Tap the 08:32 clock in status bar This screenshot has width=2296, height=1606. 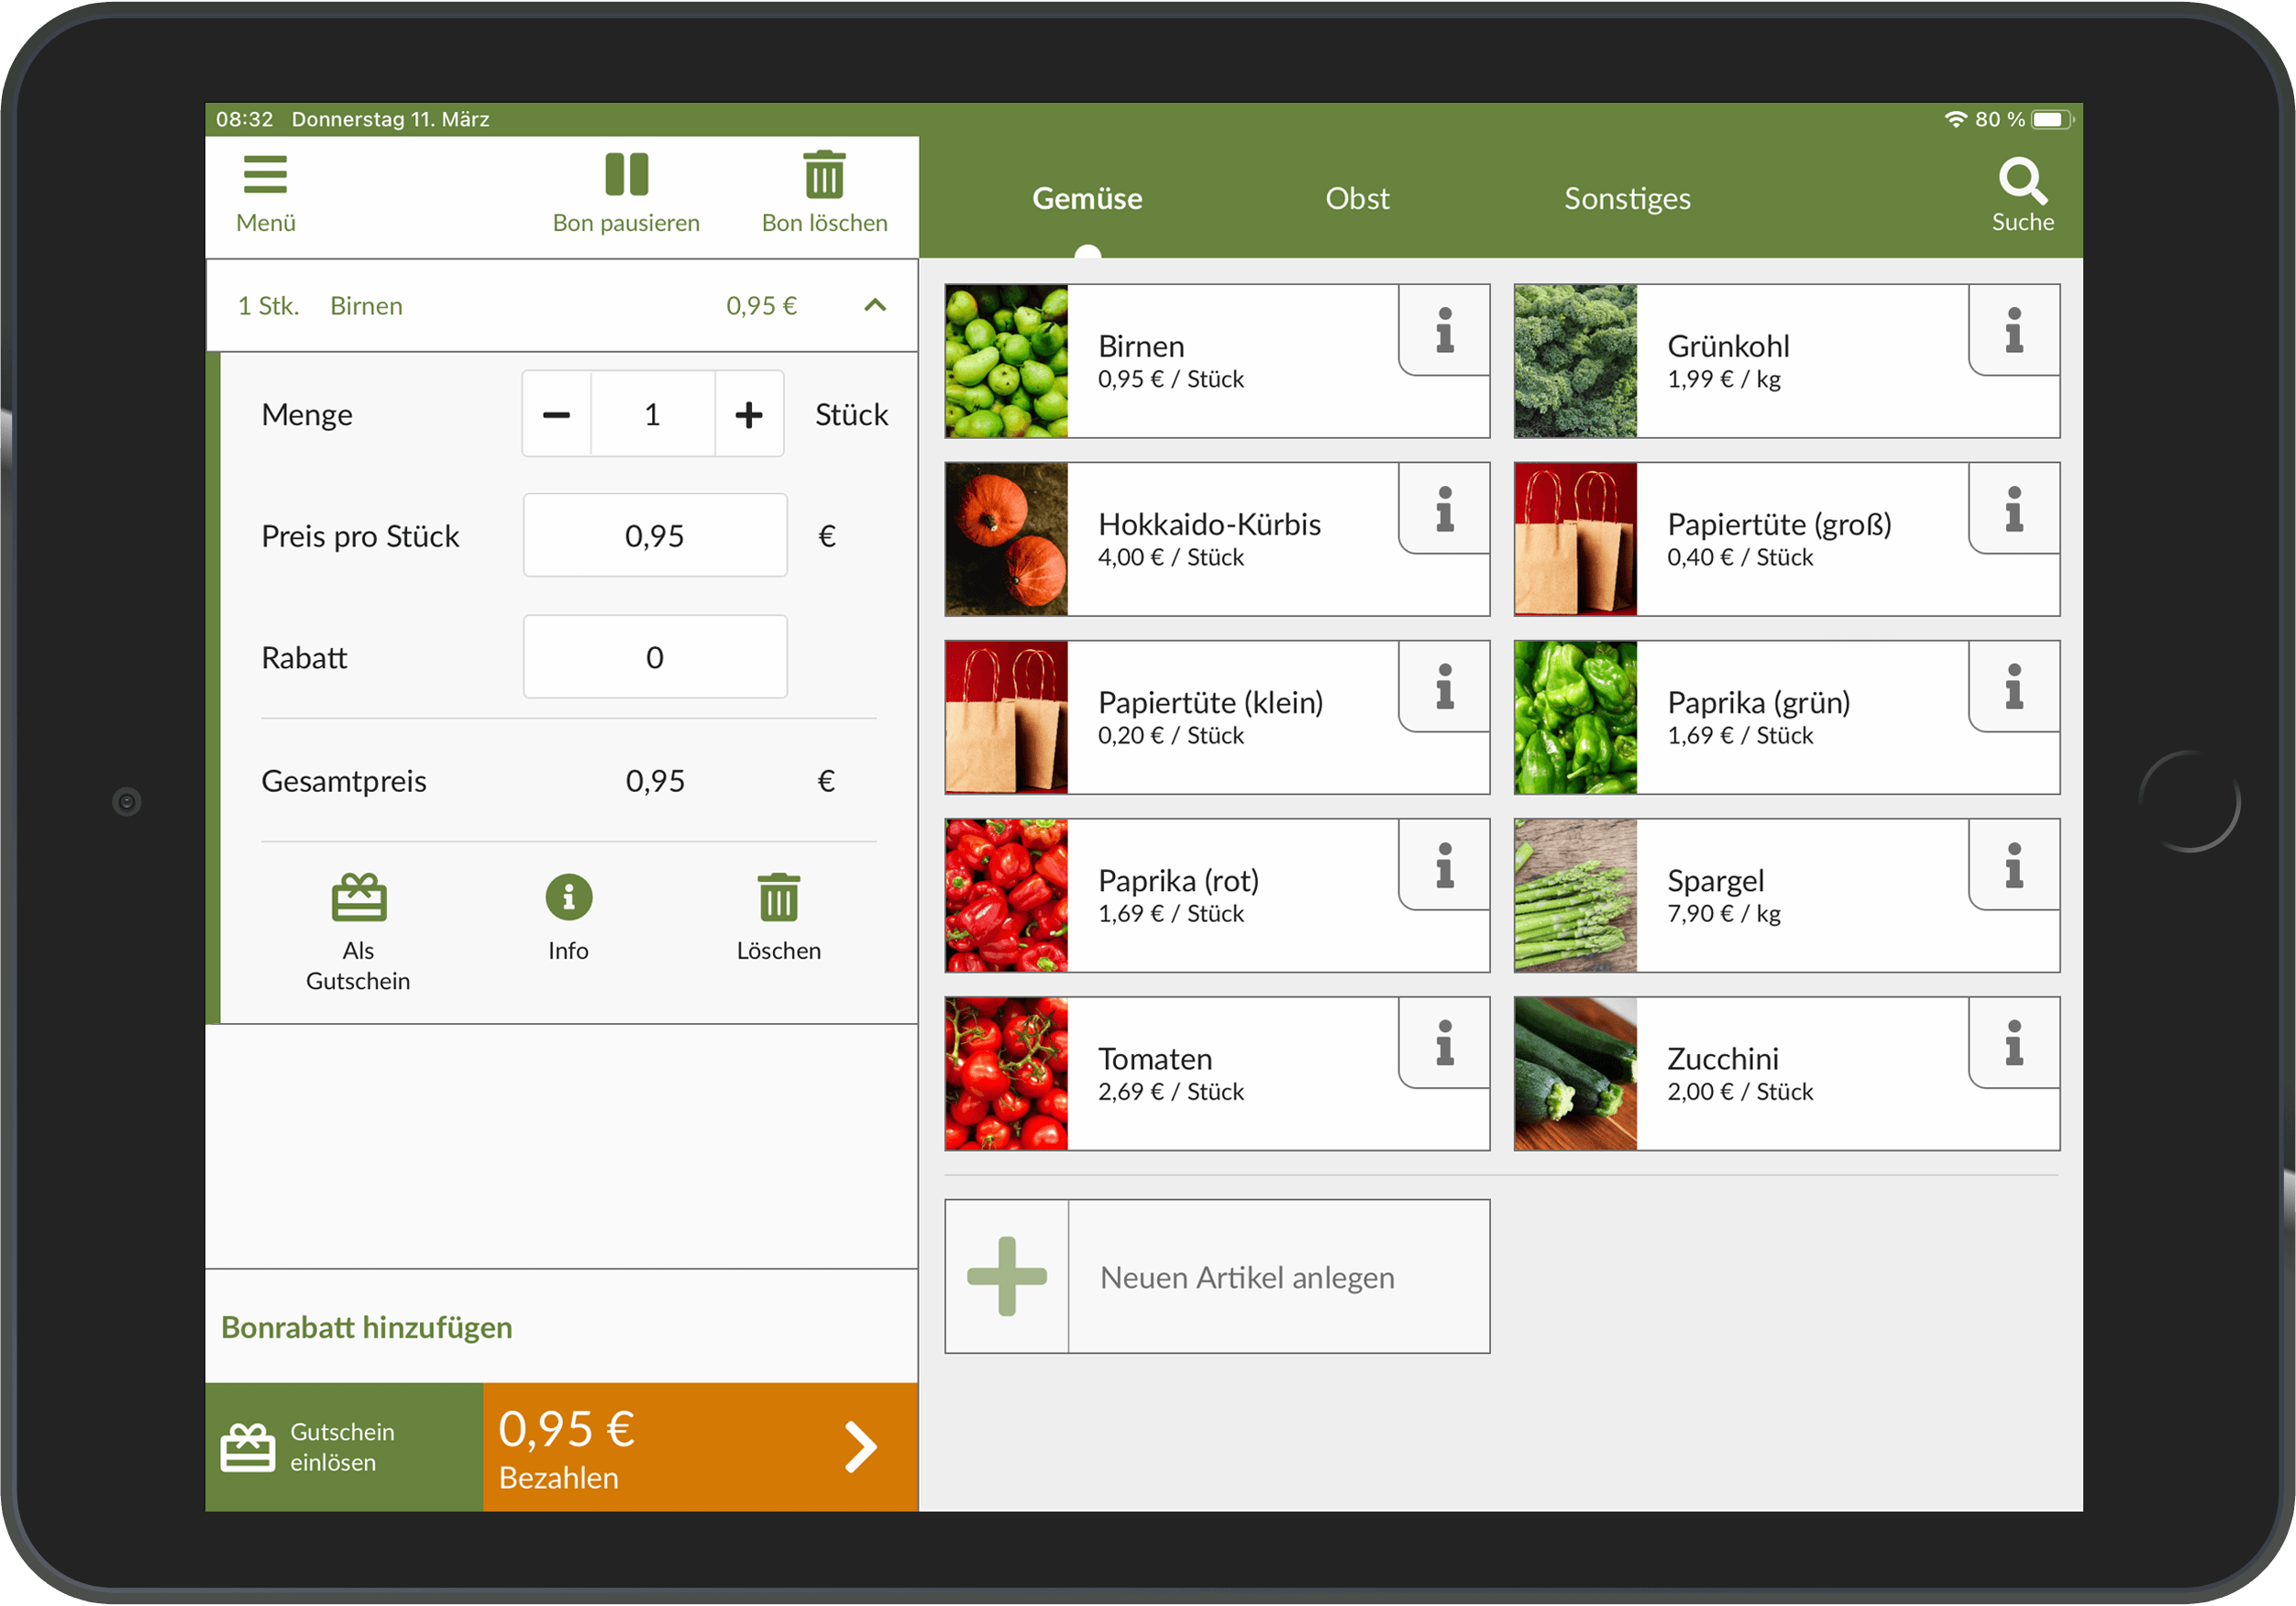click(244, 119)
